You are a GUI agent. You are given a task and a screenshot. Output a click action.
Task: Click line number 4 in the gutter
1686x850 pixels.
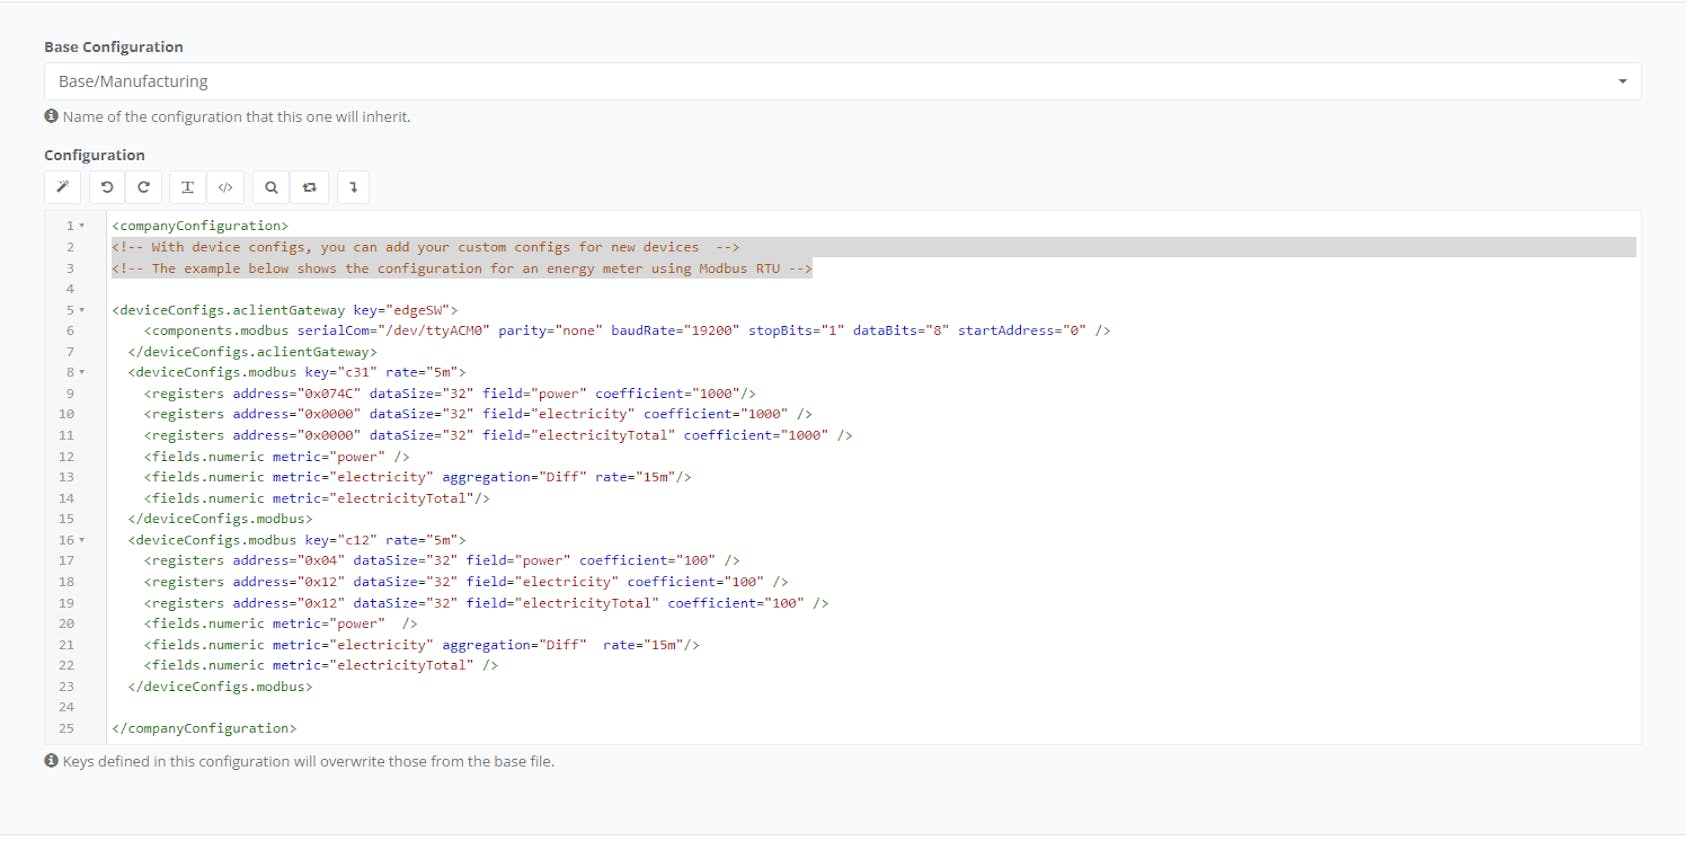tap(70, 289)
